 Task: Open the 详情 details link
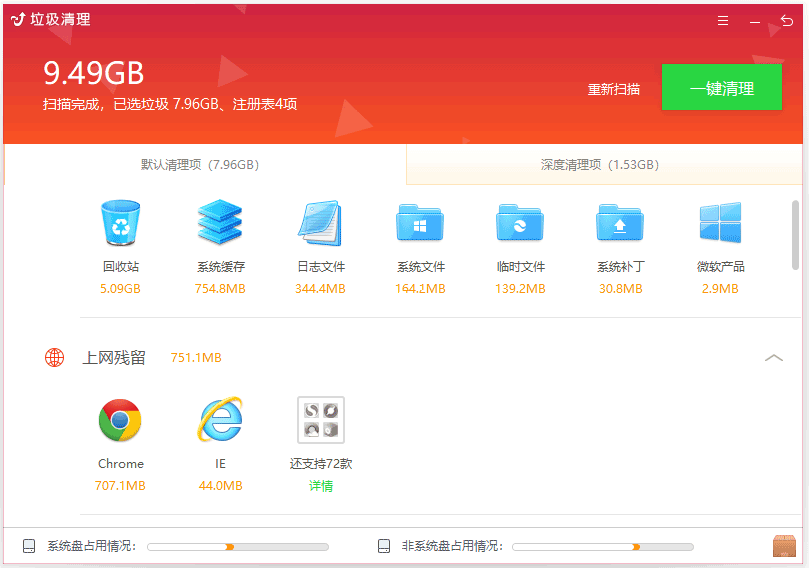321,485
